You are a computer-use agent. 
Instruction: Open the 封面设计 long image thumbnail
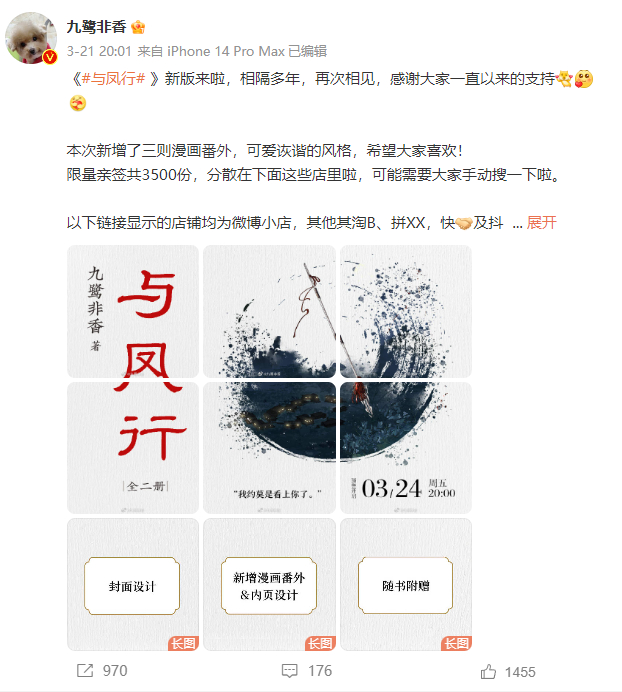click(x=133, y=584)
